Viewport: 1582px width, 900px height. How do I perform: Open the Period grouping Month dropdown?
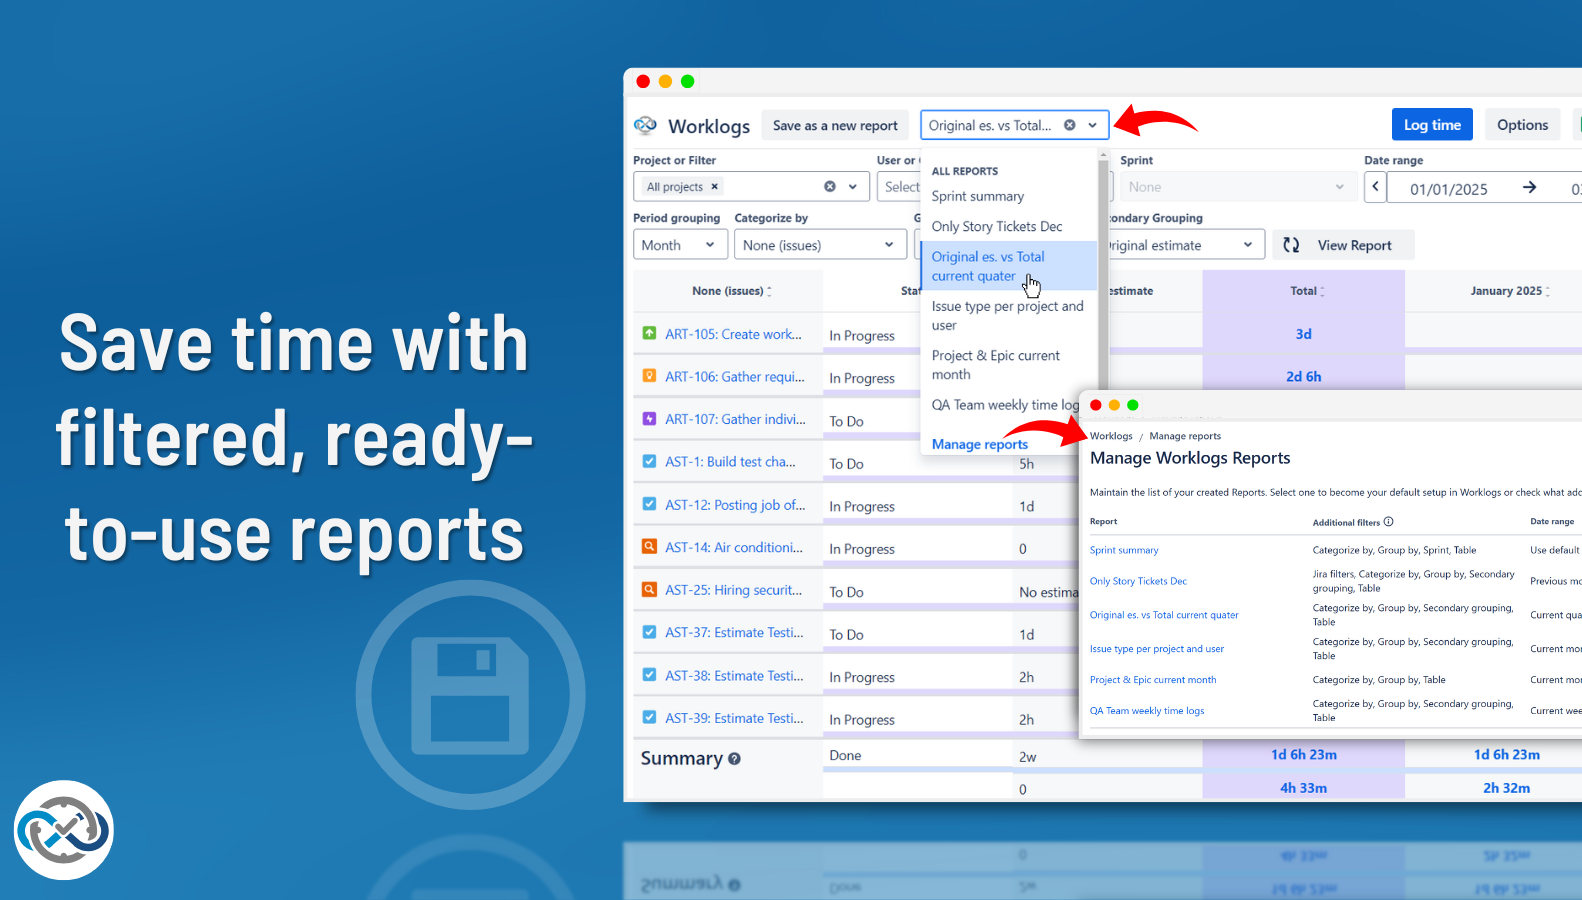tap(678, 245)
